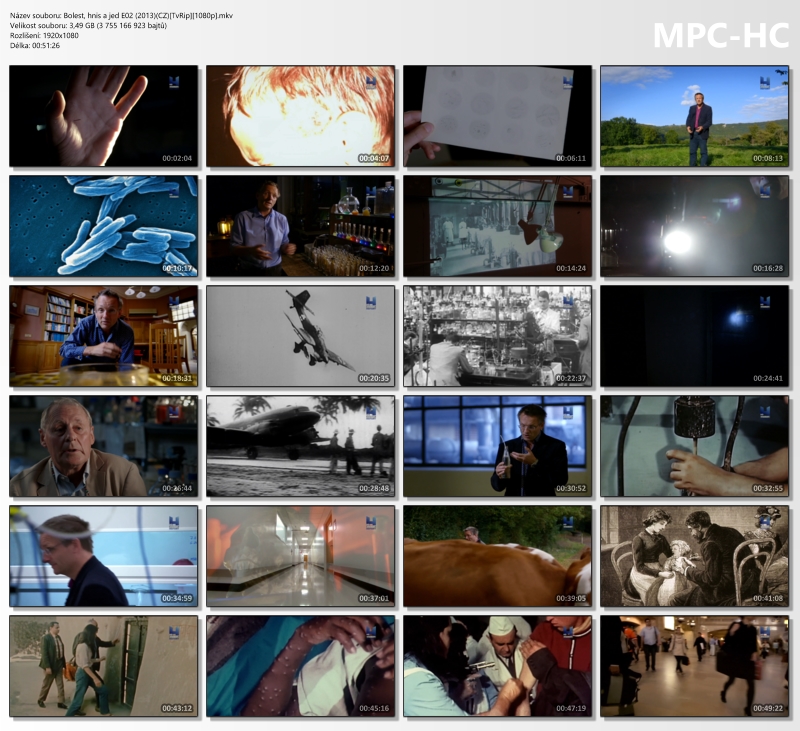Select the open hand thumbnail at 00:02:04
The height and width of the screenshot is (731, 800).
(x=104, y=116)
